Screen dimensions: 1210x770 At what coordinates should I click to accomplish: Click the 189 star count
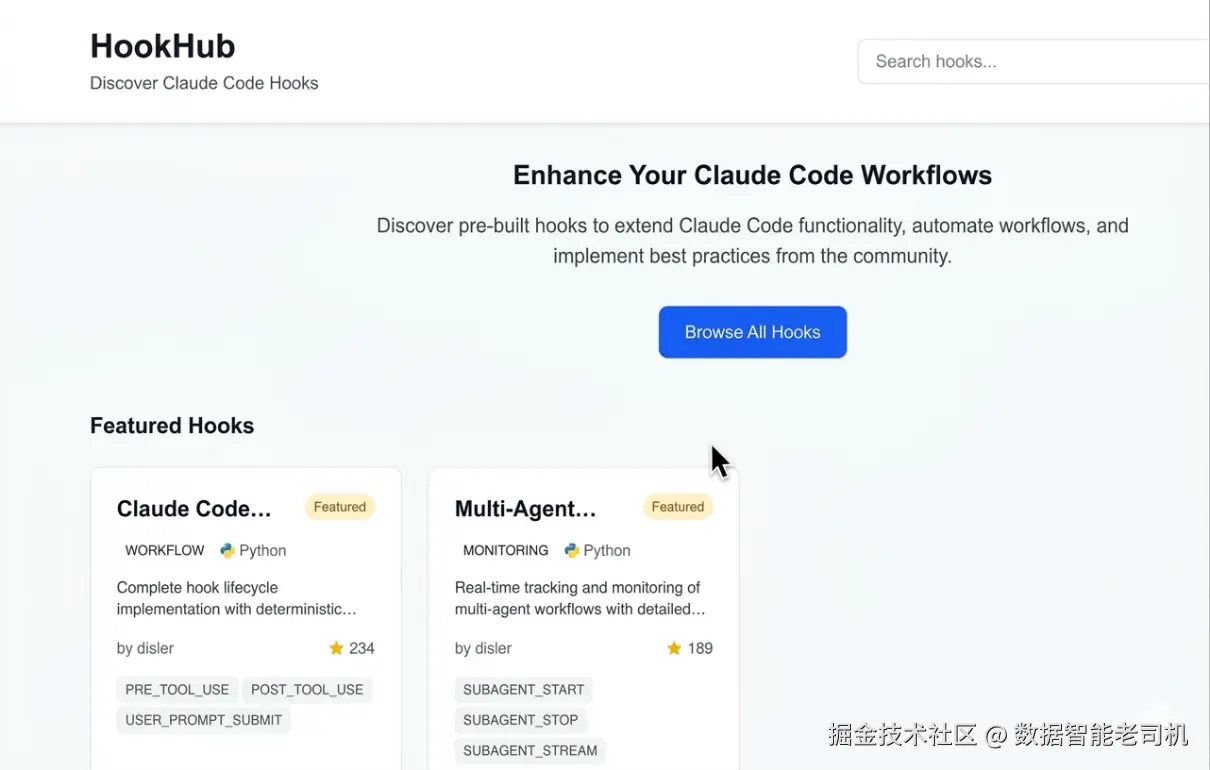point(700,648)
